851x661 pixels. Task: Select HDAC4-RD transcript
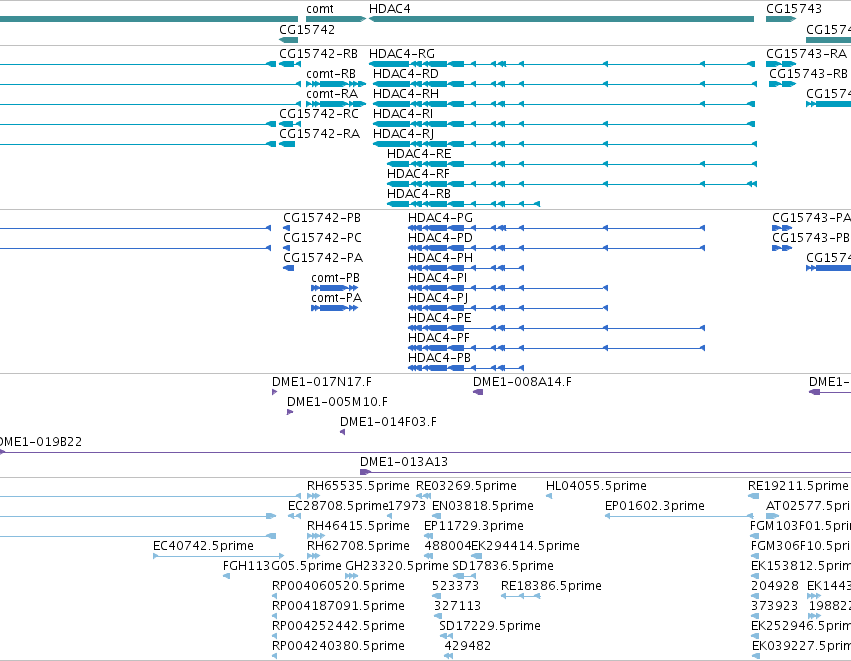[564, 84]
